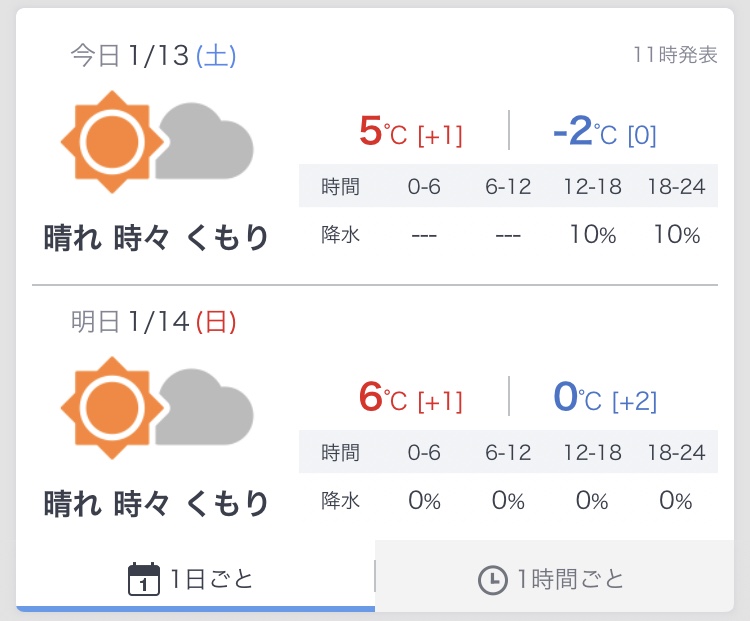Click today's 18-24 time slot header

click(x=676, y=186)
